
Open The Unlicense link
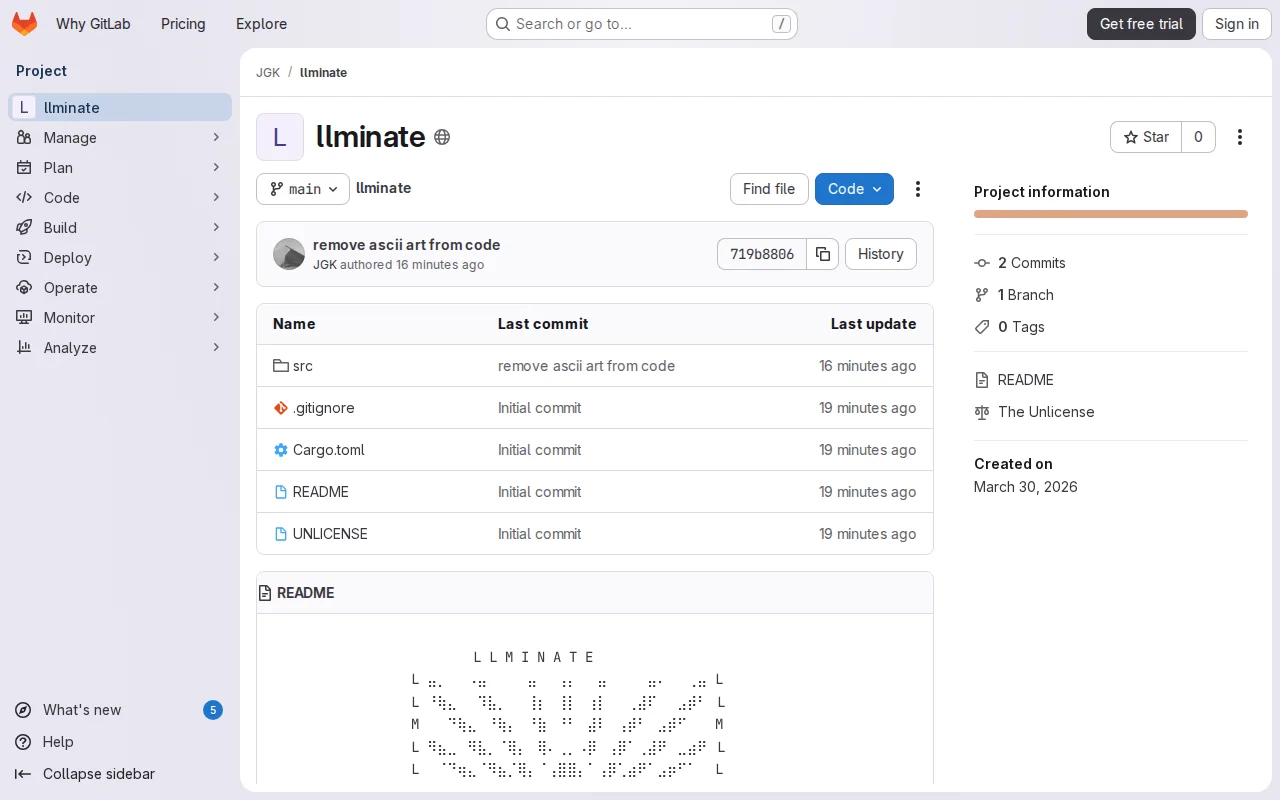(1046, 412)
